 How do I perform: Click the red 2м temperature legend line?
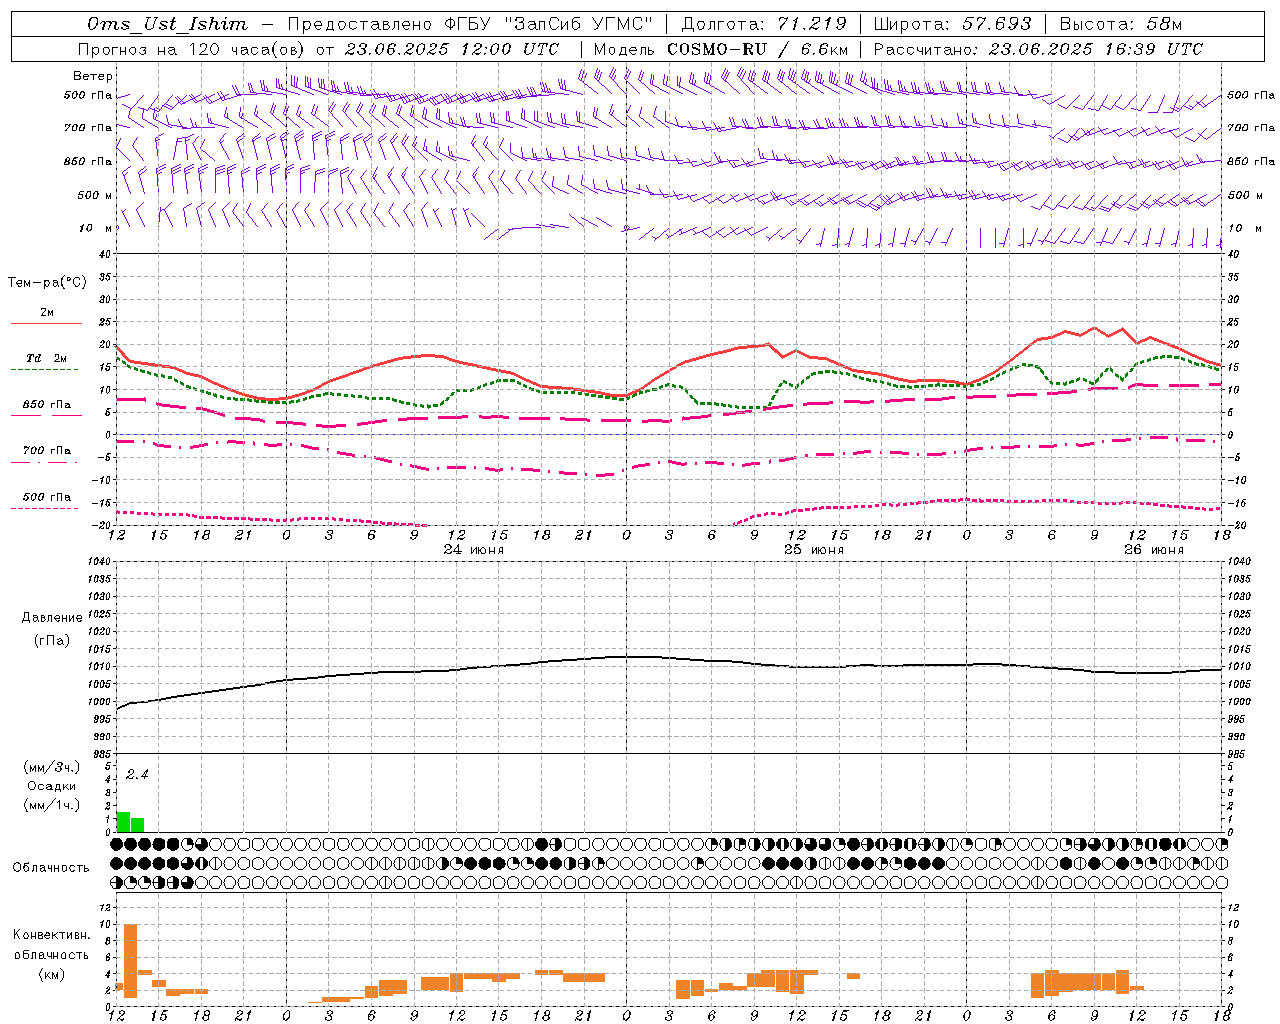point(46,323)
